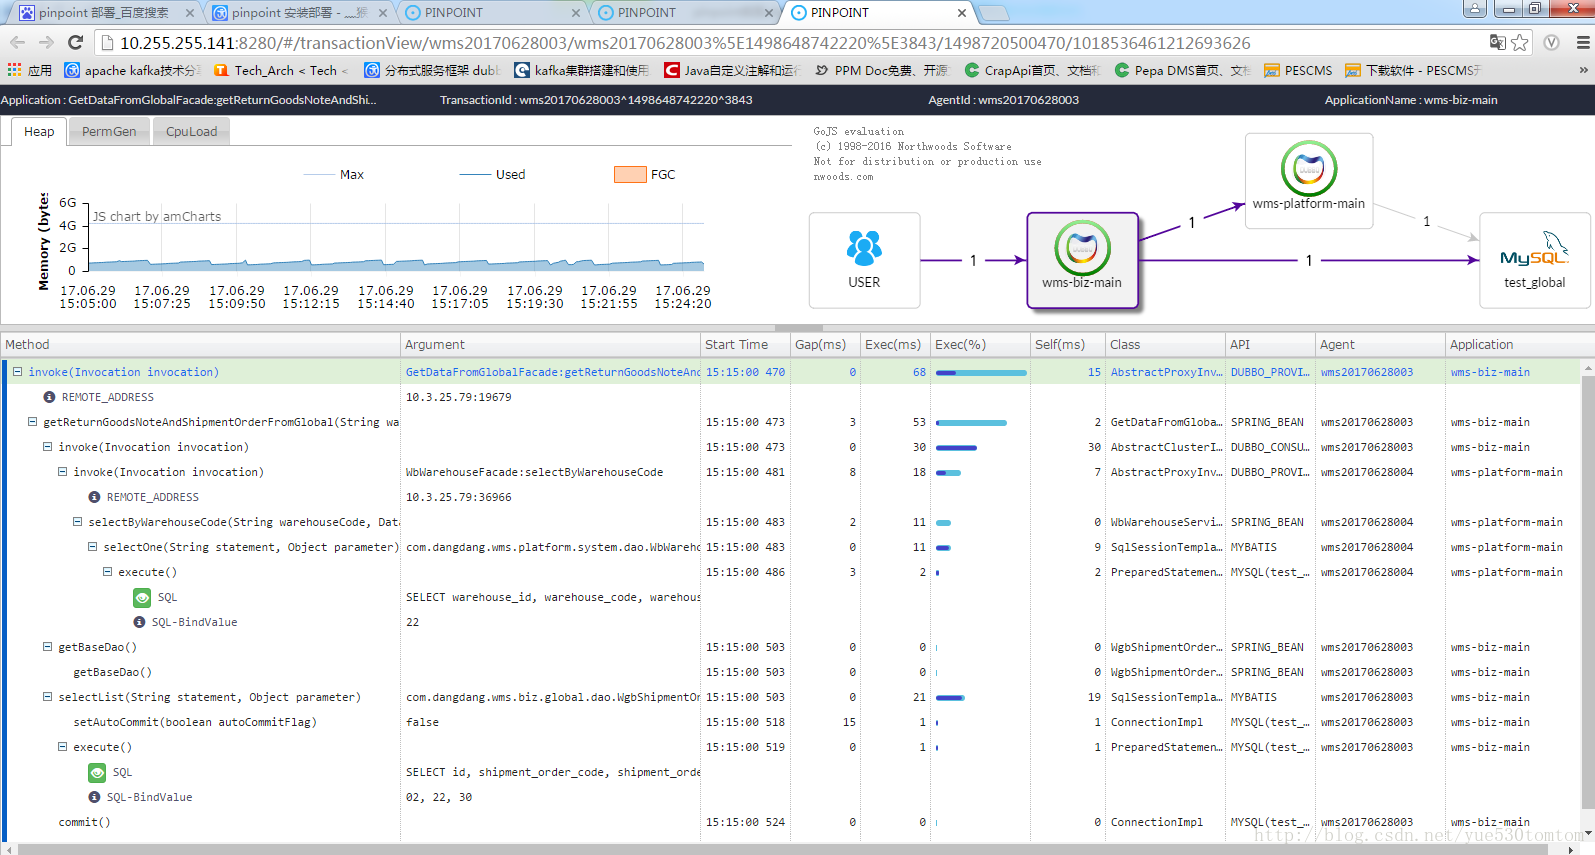This screenshot has height=855, width=1595.
Task: Collapse invoke row at 15:15:00 481
Action: point(62,471)
